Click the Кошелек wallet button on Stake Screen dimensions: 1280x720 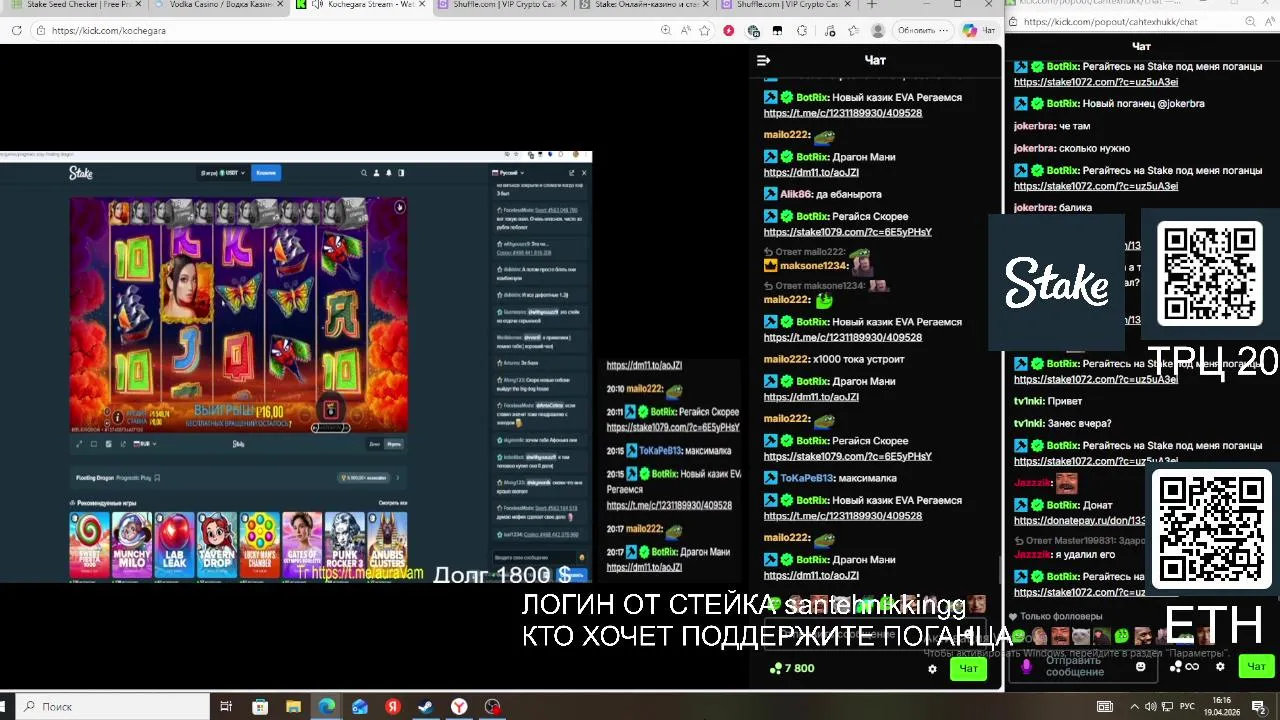point(266,173)
